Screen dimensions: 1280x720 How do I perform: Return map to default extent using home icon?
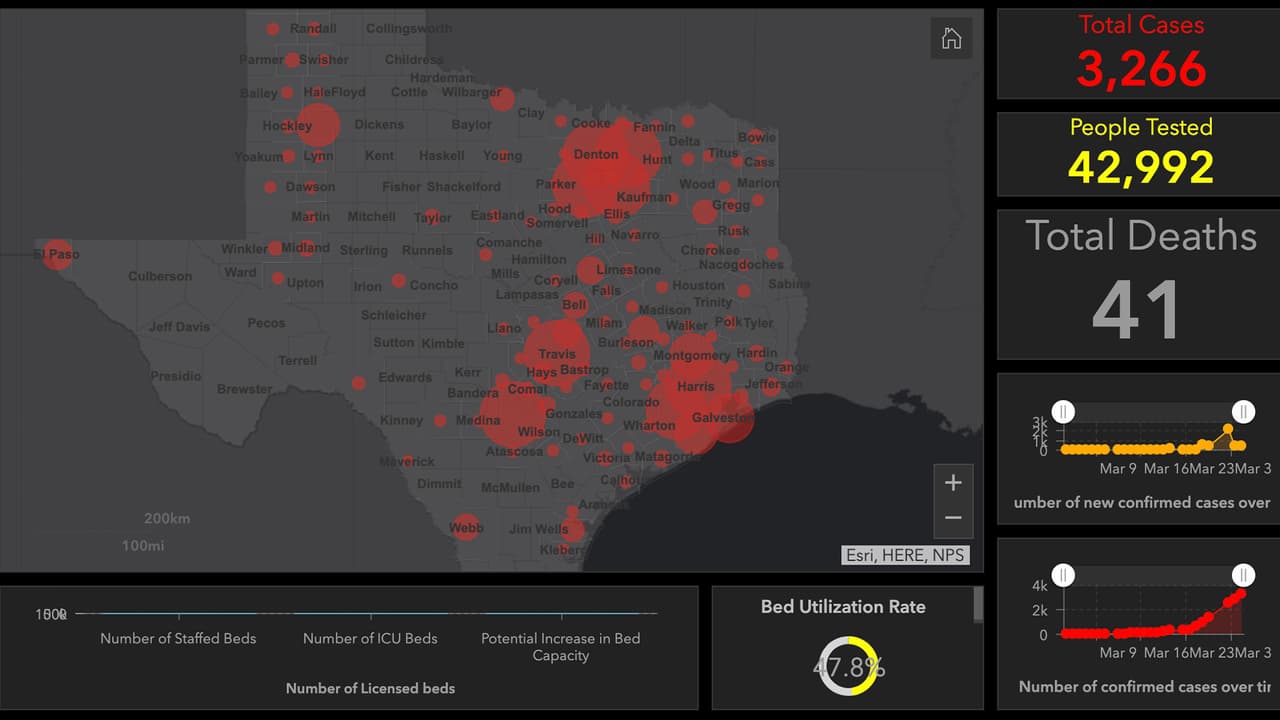[951, 38]
